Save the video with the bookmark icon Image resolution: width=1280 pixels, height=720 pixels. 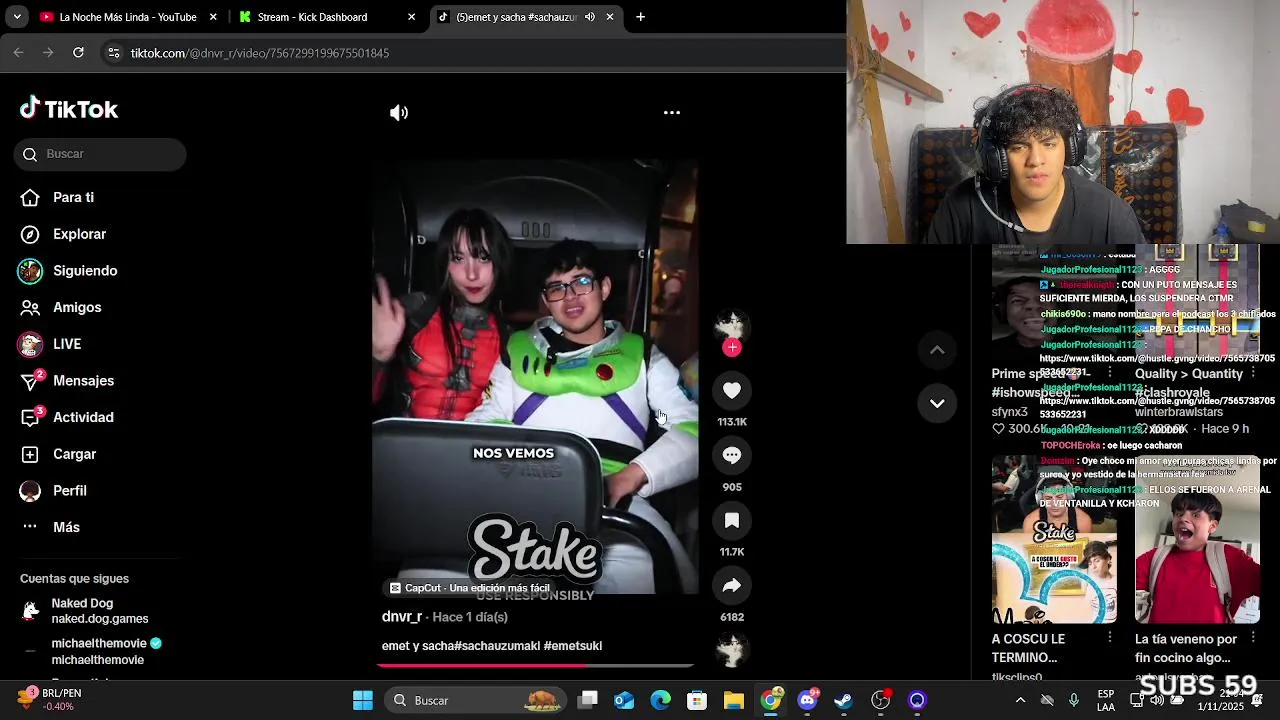click(732, 520)
